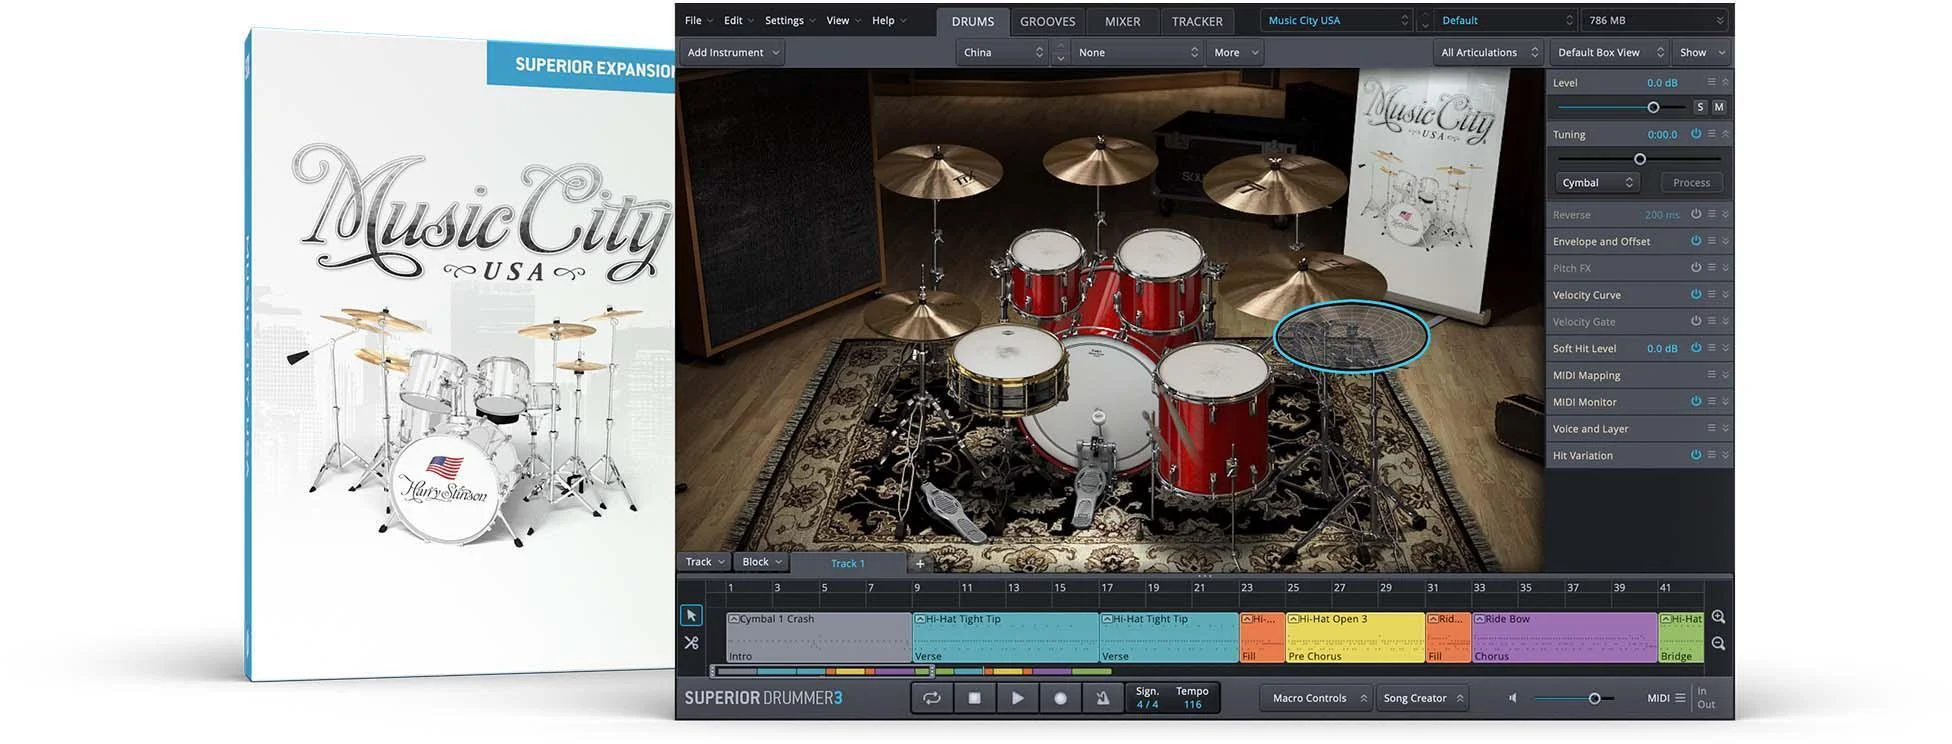Viewport: 1952px width, 744px height.
Task: Toggle the metronome icon
Action: coord(1102,698)
